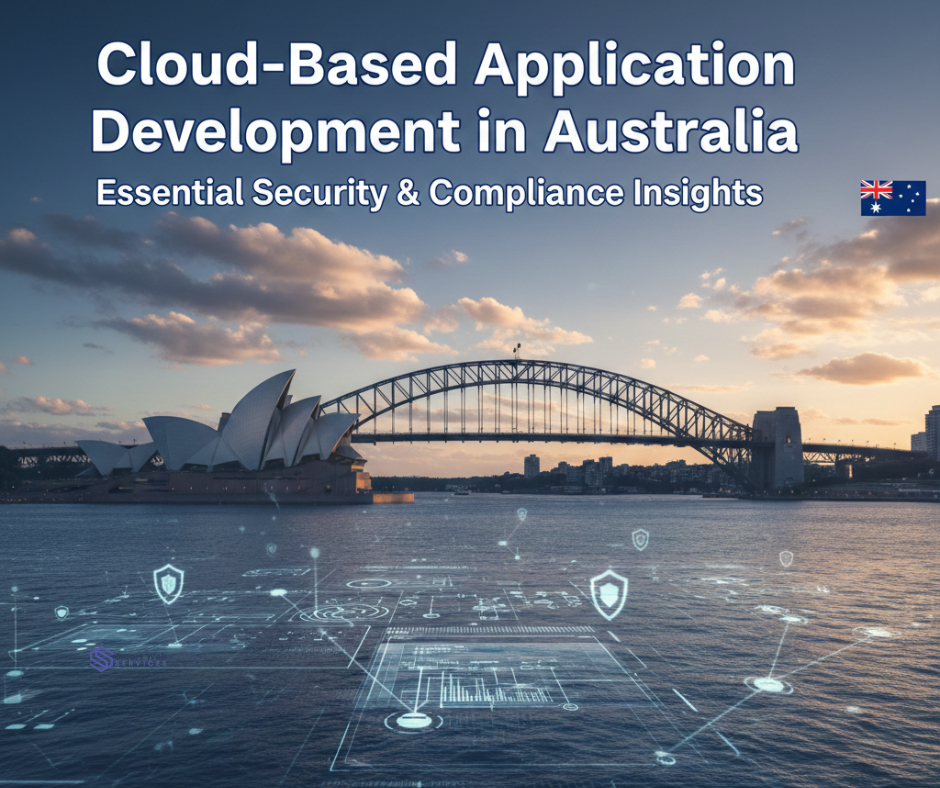
Task: Click the large left shield icon
Action: [x=168, y=583]
